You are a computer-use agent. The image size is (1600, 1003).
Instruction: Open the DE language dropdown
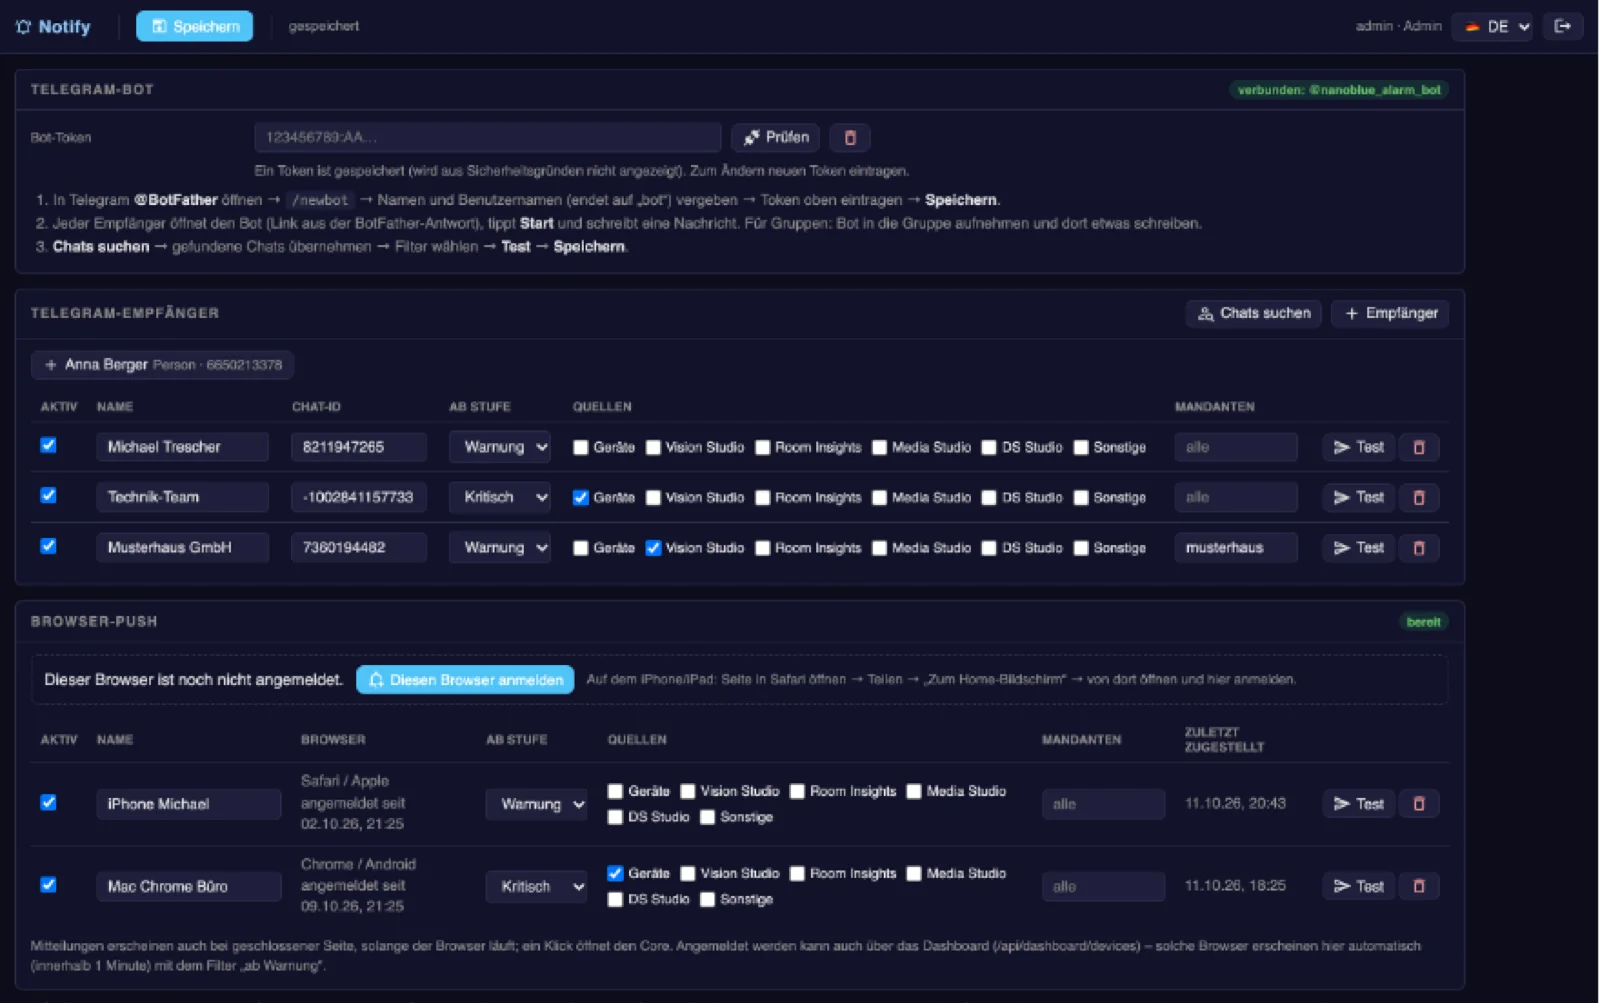(x=1492, y=27)
